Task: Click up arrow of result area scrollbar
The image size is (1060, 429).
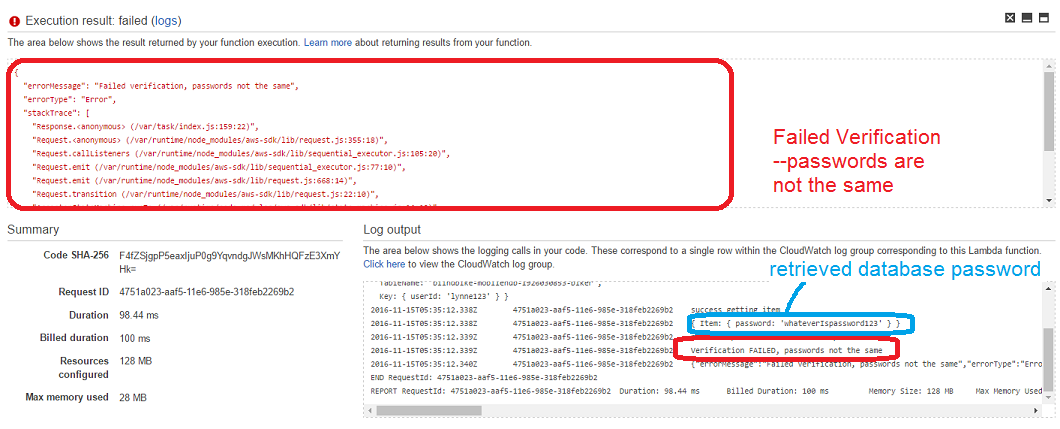Action: 1048,67
